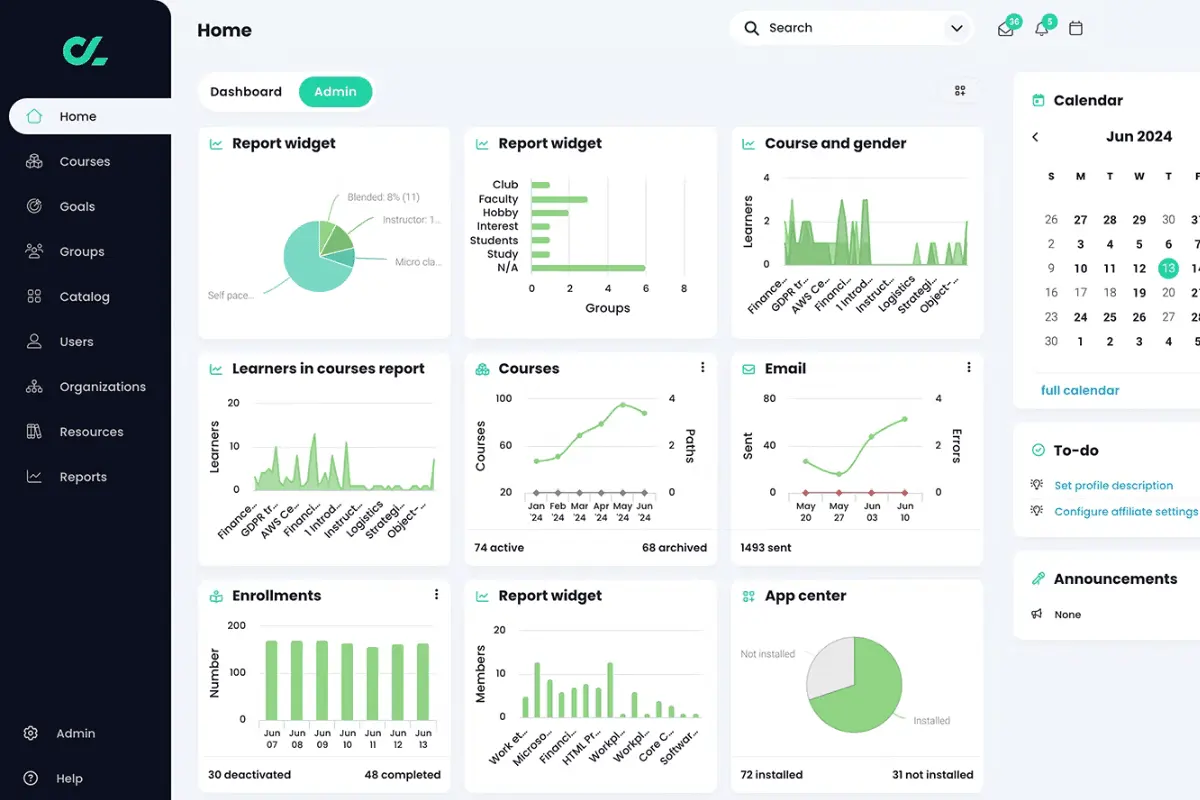Click the Learners in courses report title
This screenshot has height=800, width=1200.
(328, 368)
